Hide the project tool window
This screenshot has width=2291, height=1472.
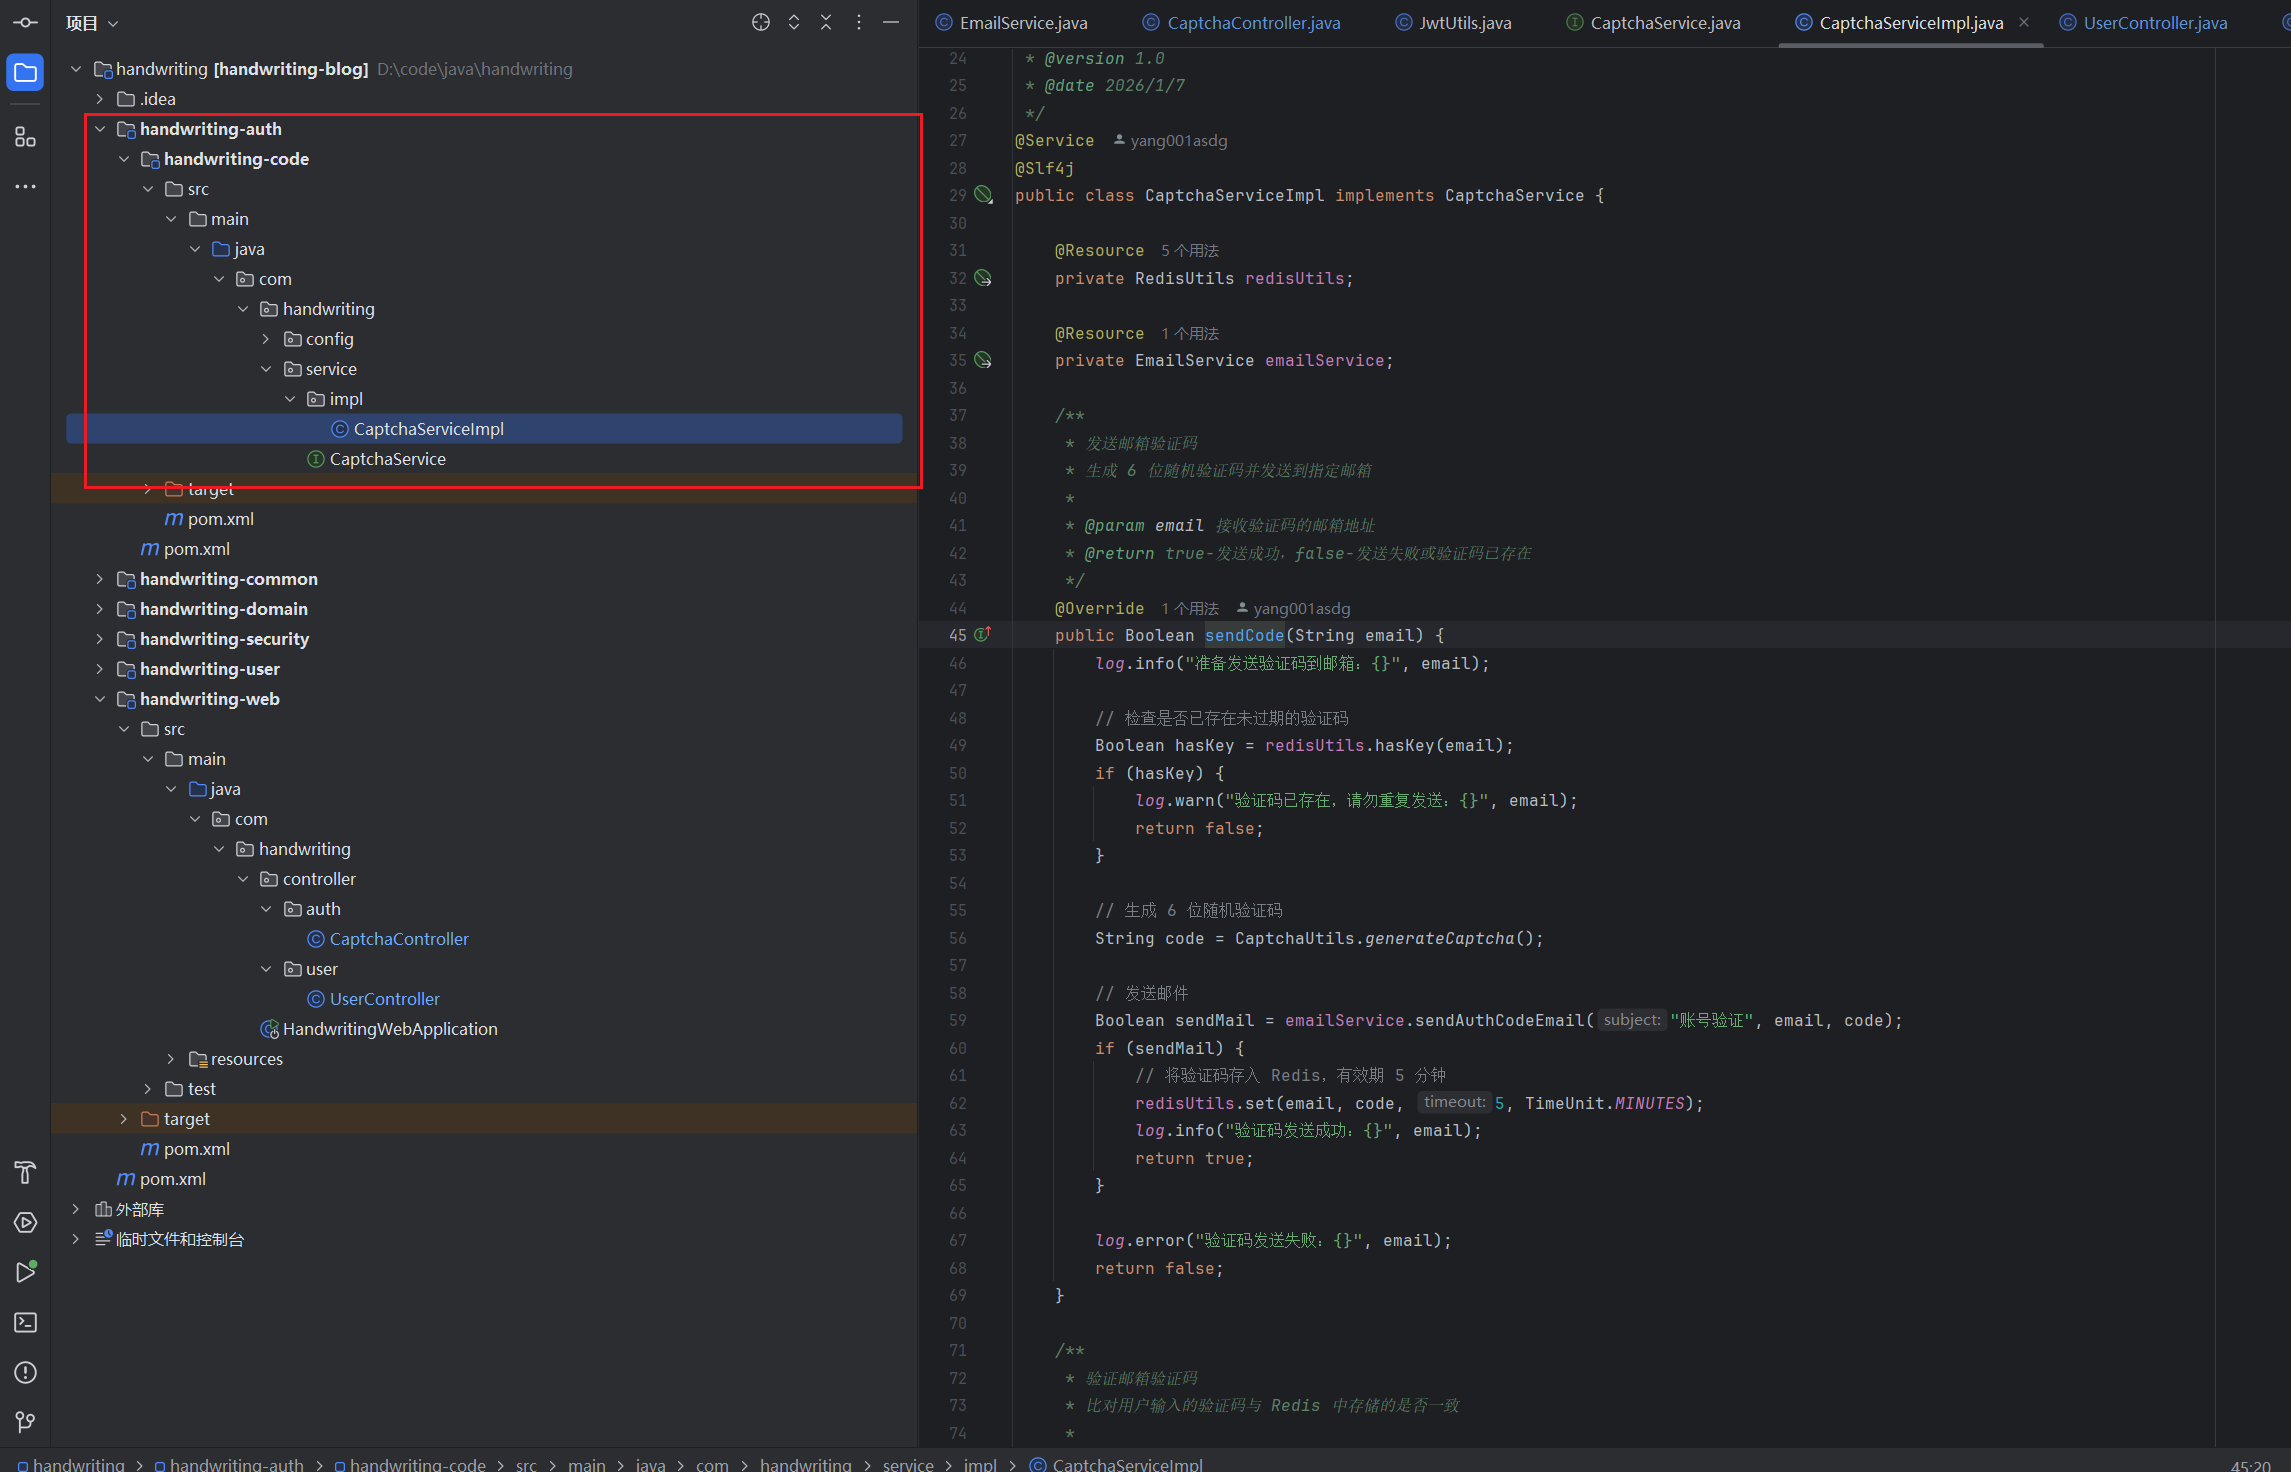tap(891, 23)
